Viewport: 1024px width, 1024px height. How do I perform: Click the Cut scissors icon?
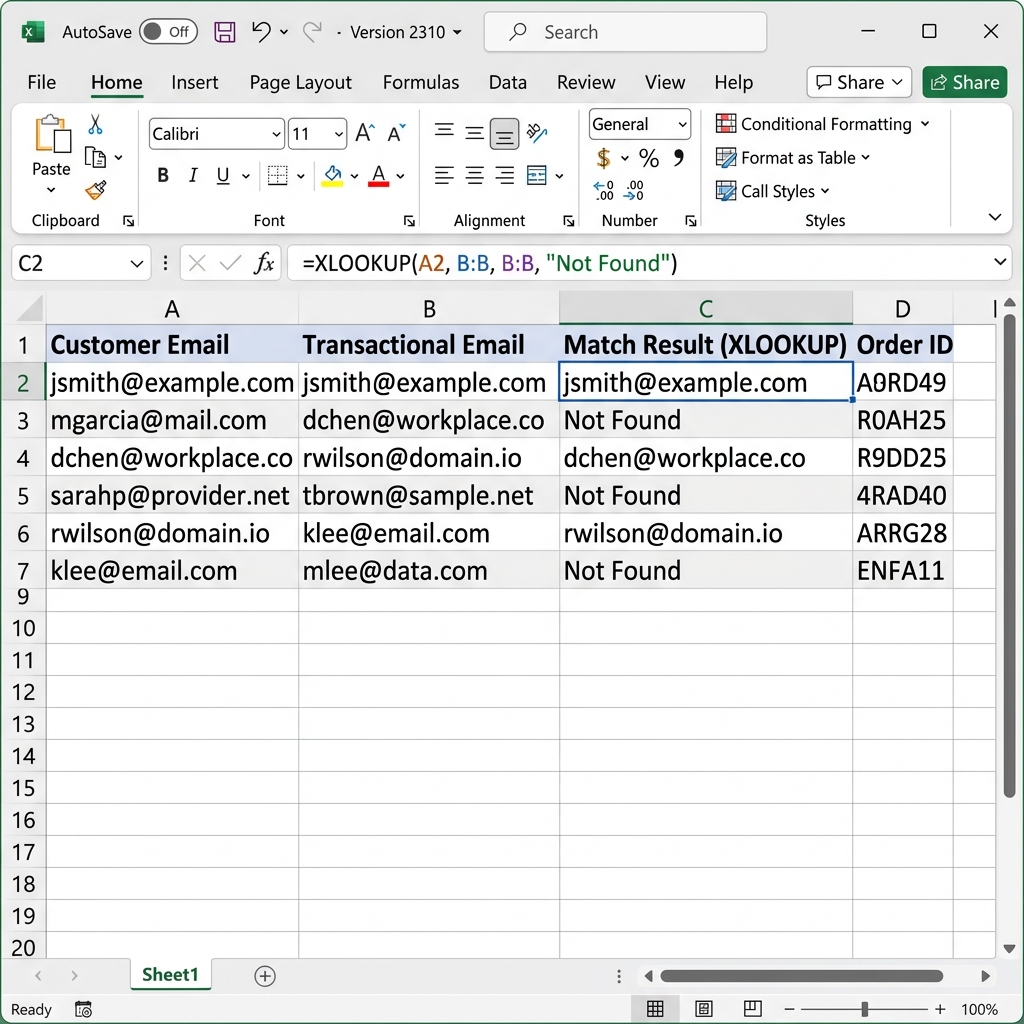pos(95,124)
